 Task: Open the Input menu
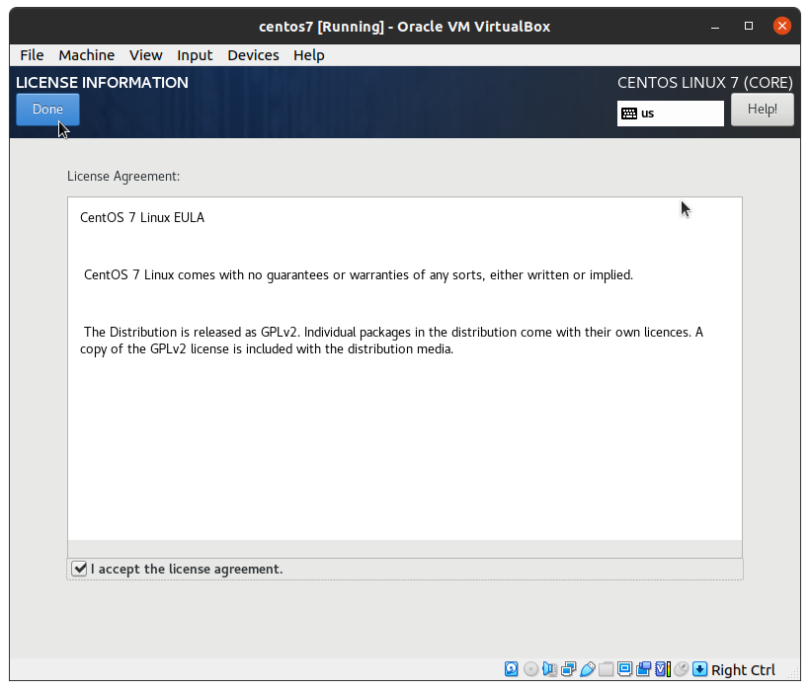point(194,55)
